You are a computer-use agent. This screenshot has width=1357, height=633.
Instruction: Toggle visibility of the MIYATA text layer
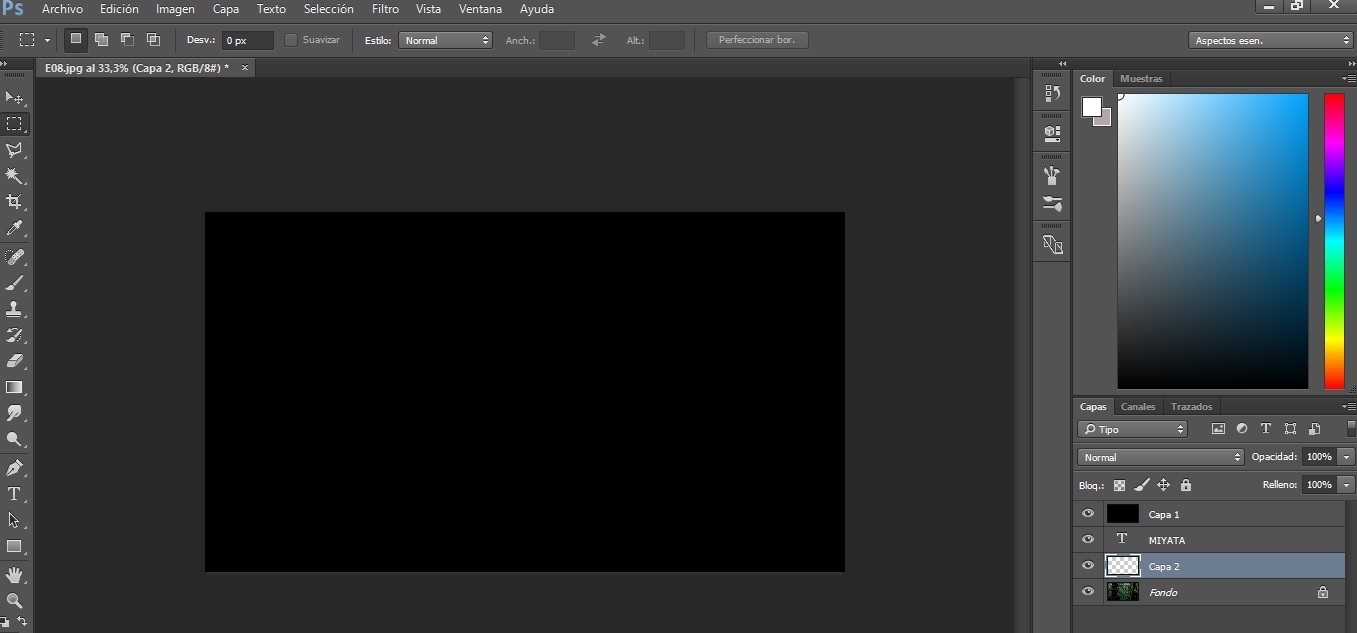pos(1088,540)
